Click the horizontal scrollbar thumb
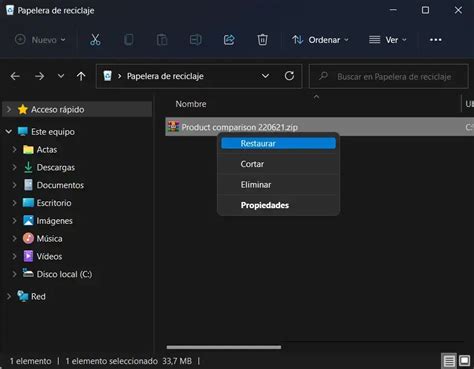The height and width of the screenshot is (369, 474). [224, 347]
